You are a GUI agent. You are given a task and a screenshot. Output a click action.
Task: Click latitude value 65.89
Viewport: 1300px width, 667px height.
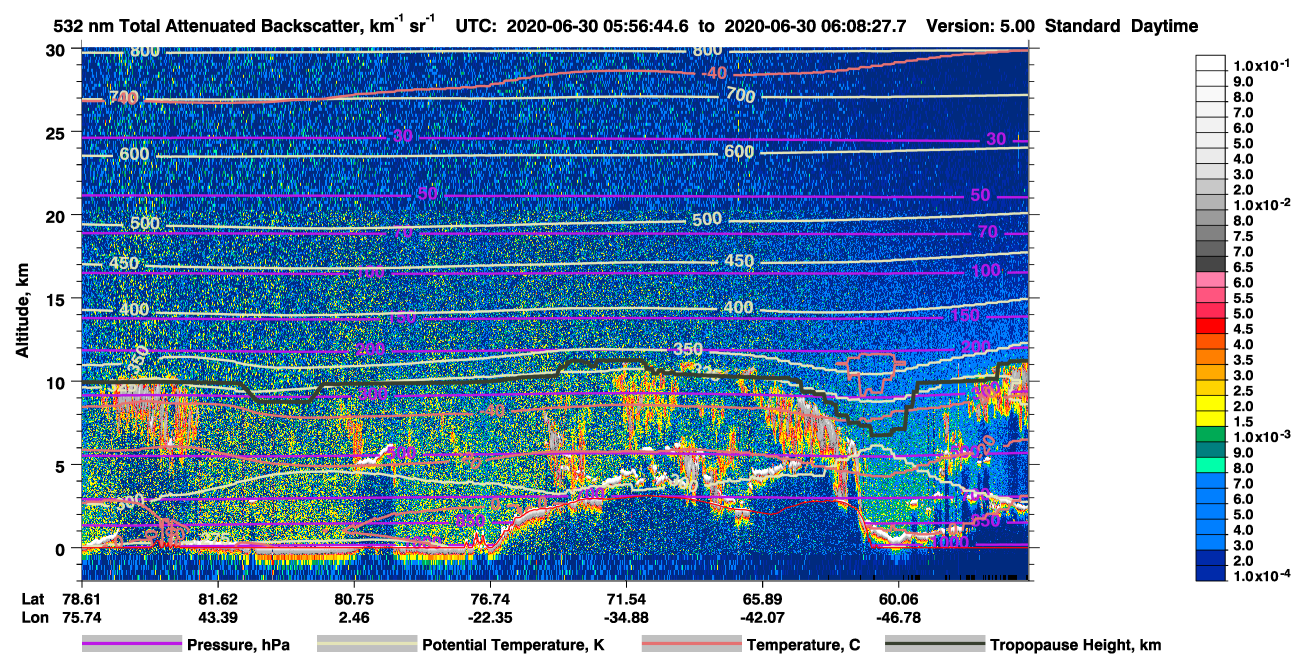click(x=761, y=598)
